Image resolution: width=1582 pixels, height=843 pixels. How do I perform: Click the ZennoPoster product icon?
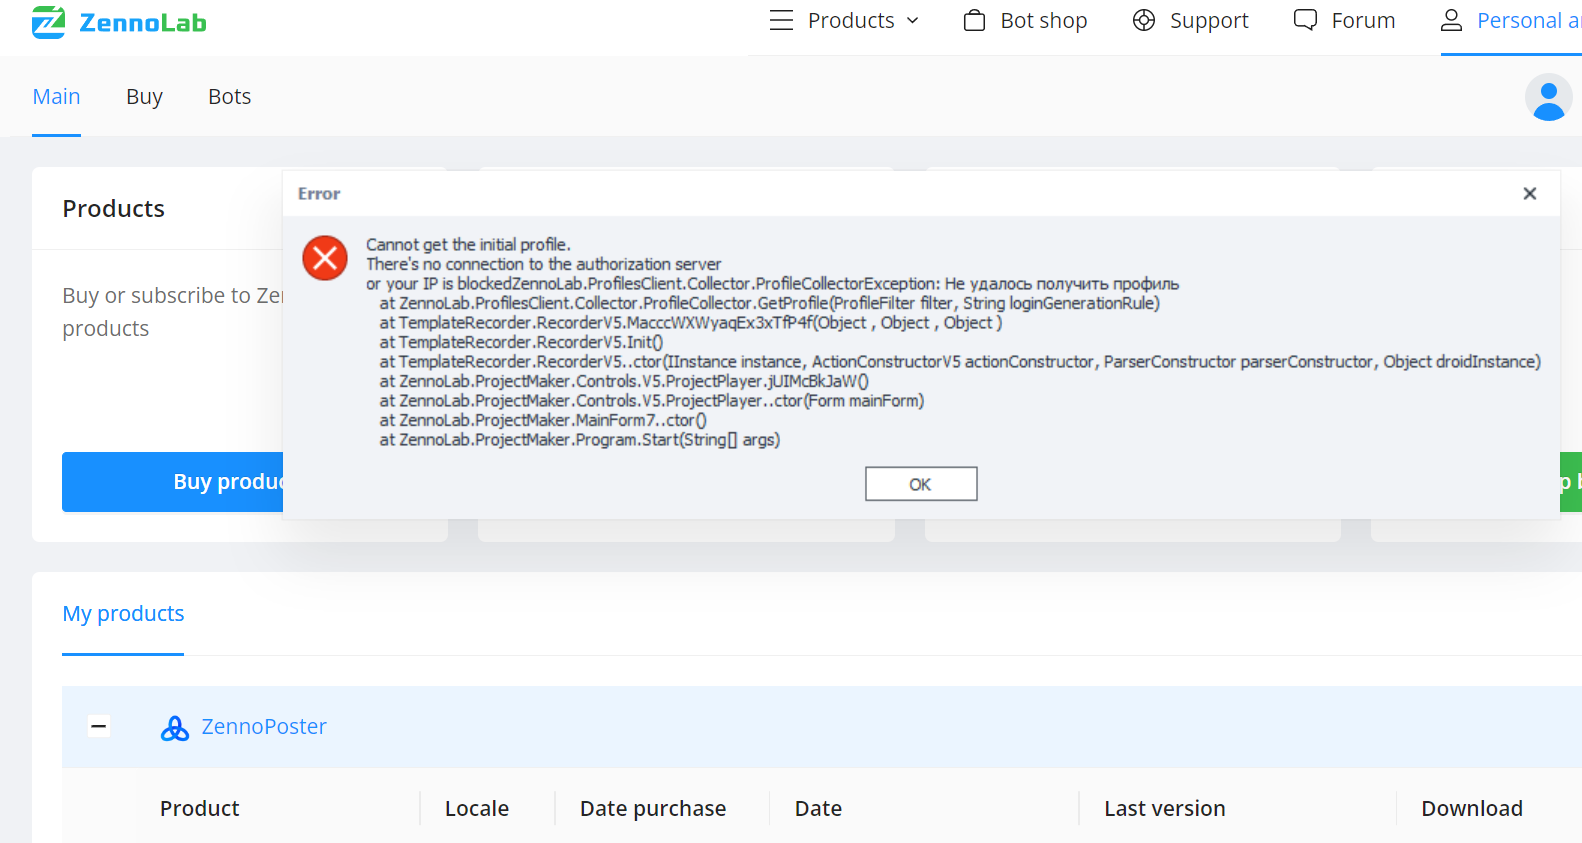point(175,728)
